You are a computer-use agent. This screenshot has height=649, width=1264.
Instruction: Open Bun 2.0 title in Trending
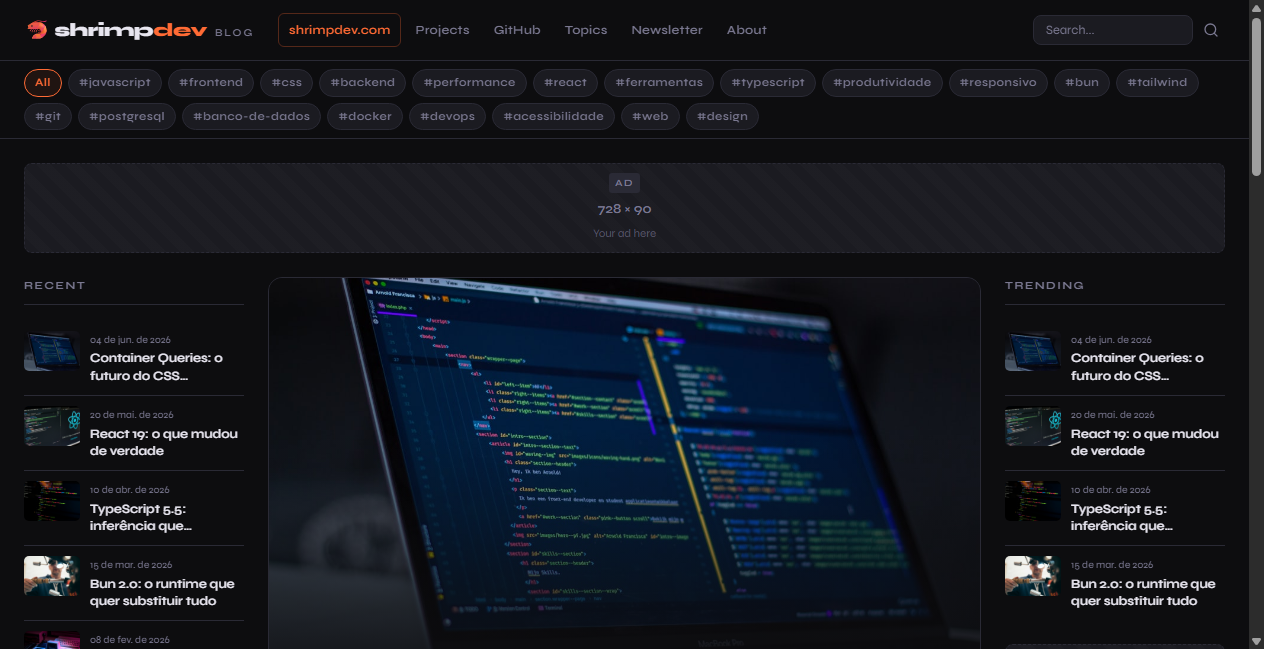click(1143, 592)
